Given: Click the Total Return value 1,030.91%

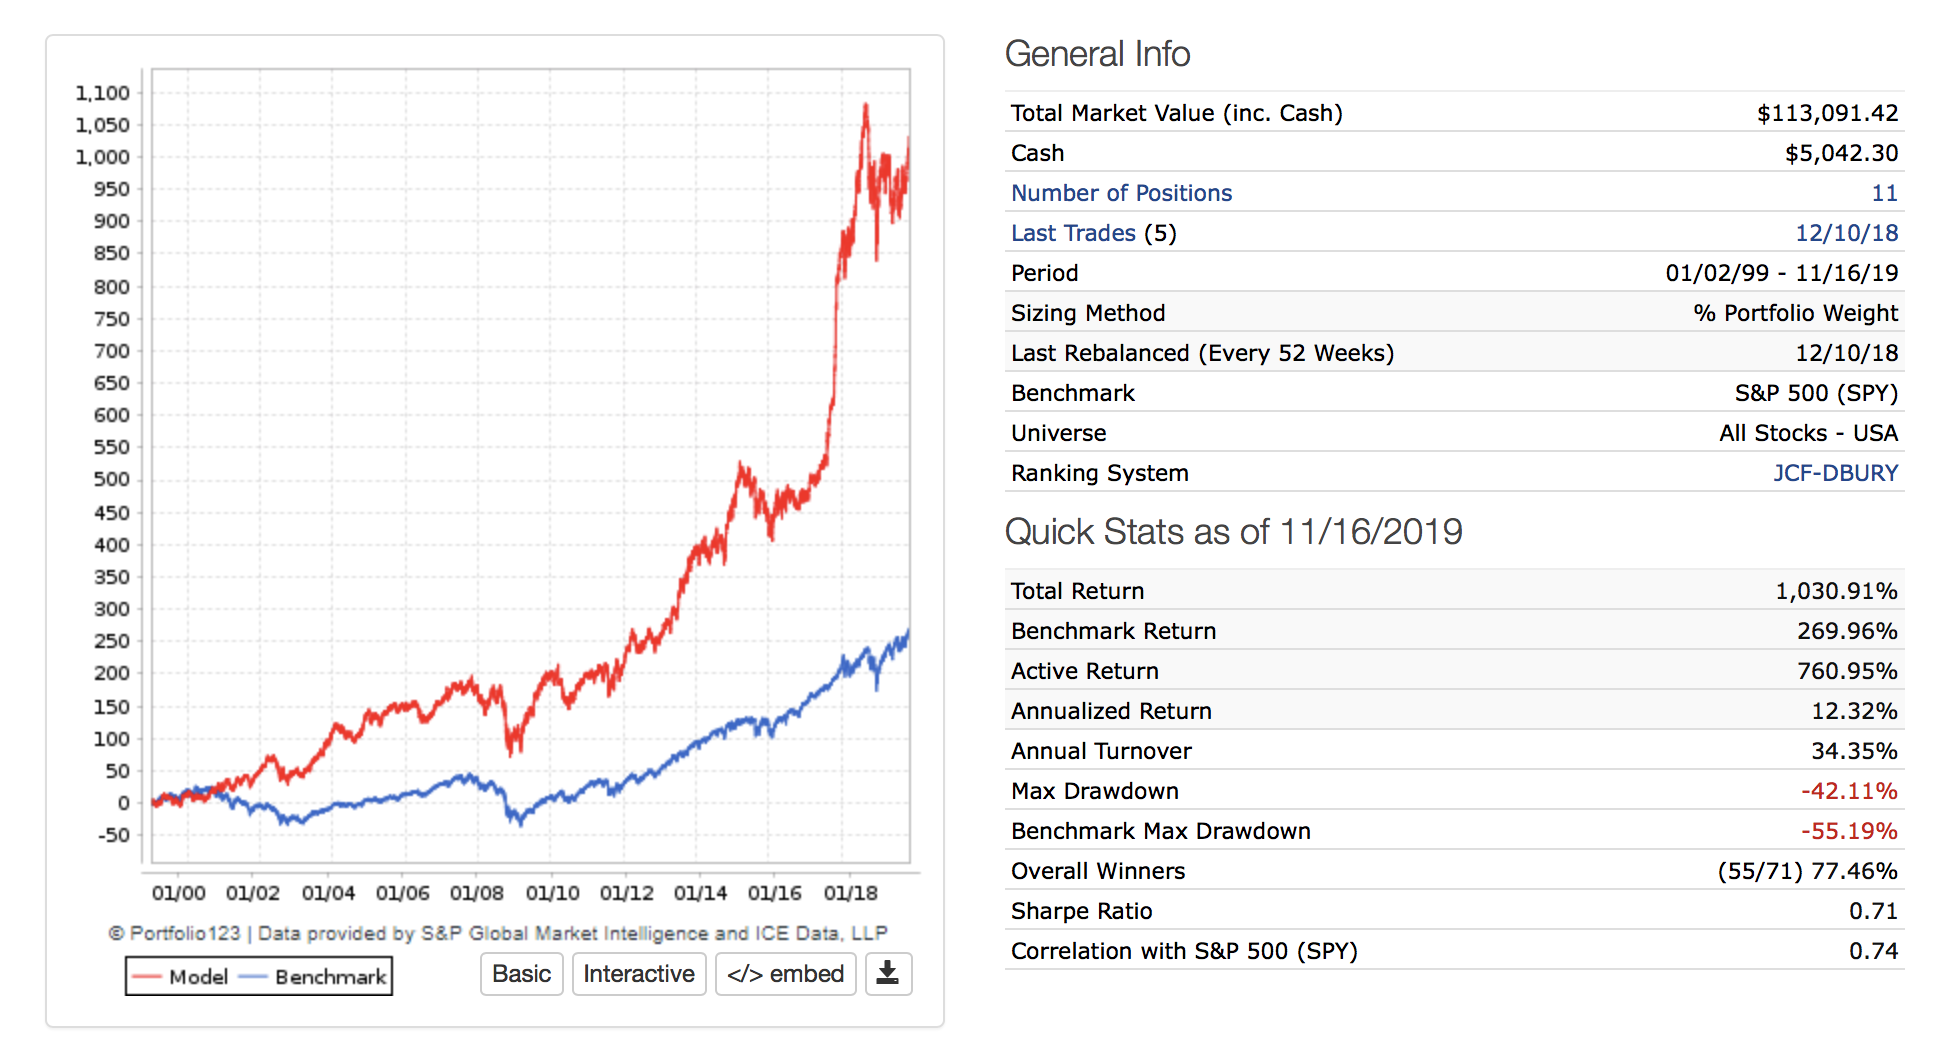Looking at the screenshot, I should [1836, 591].
